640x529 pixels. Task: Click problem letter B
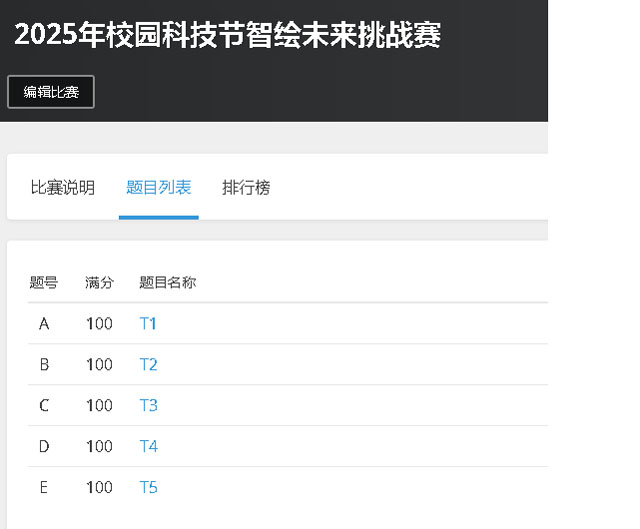[x=44, y=365]
